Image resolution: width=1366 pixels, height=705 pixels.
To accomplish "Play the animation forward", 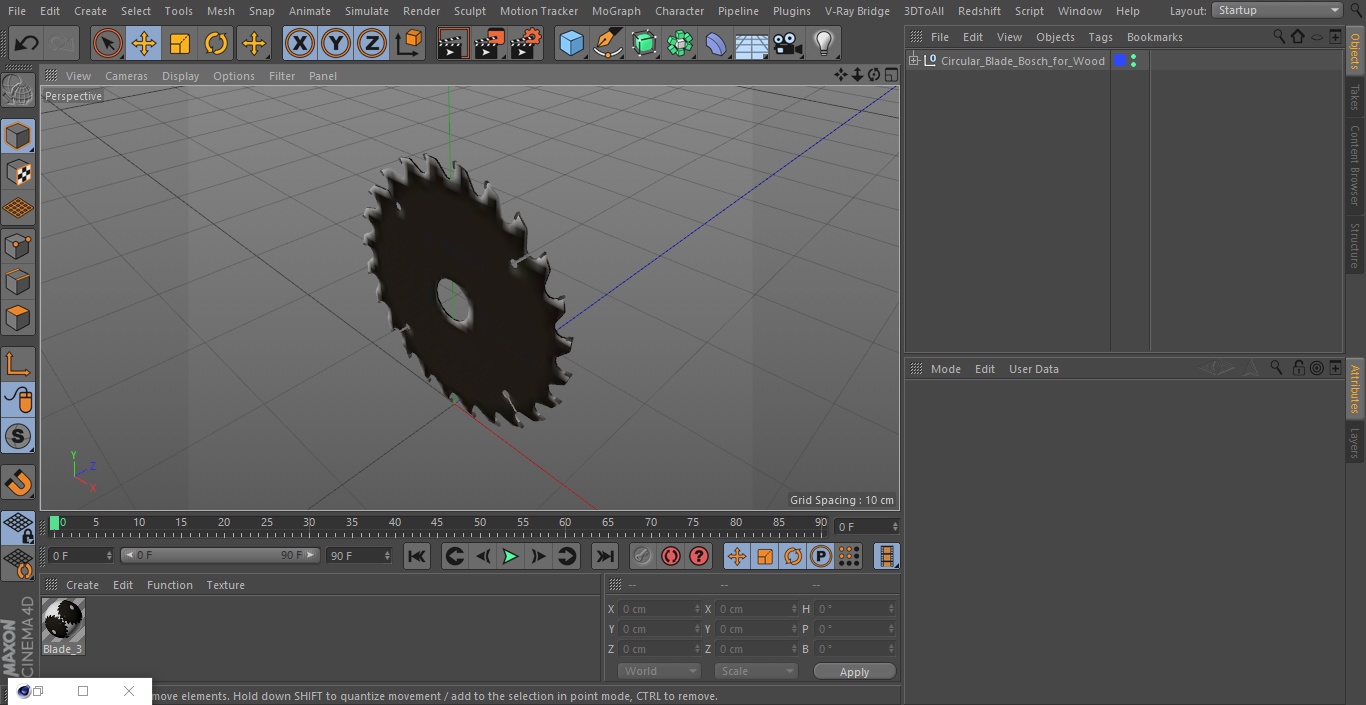I will (510, 556).
